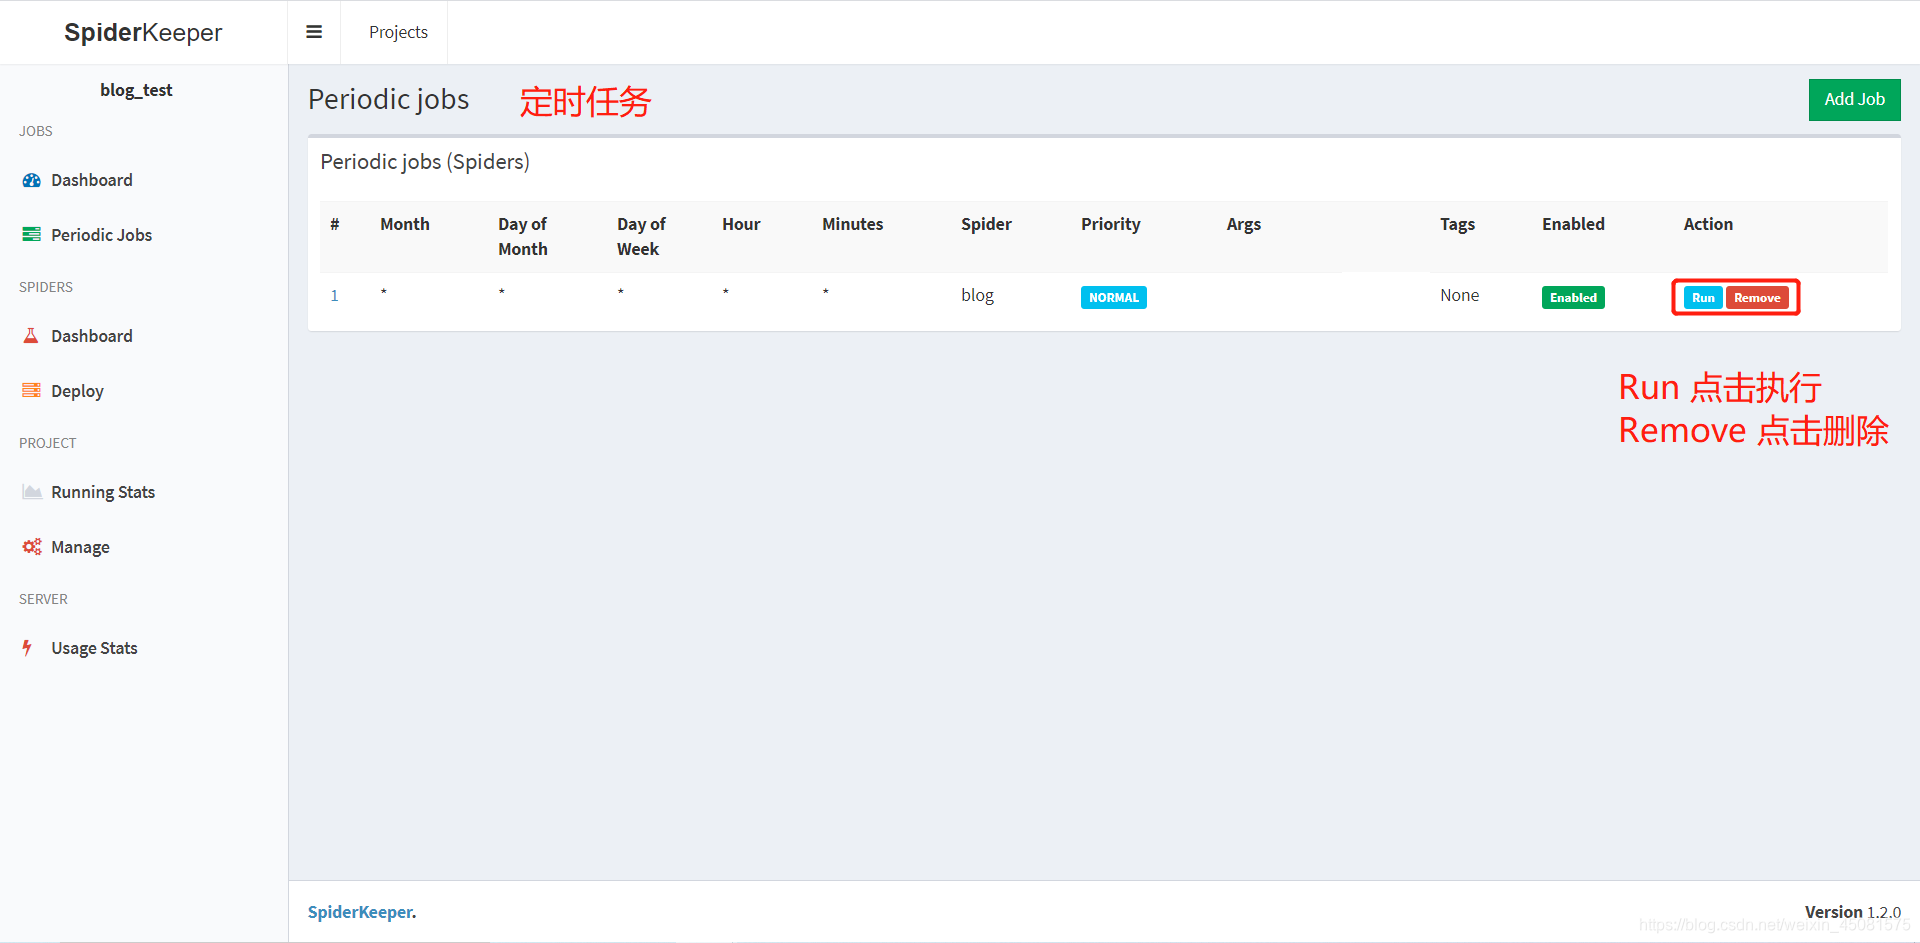Click the SpiderKeeper logo header
This screenshot has height=943, width=1920.
[143, 32]
